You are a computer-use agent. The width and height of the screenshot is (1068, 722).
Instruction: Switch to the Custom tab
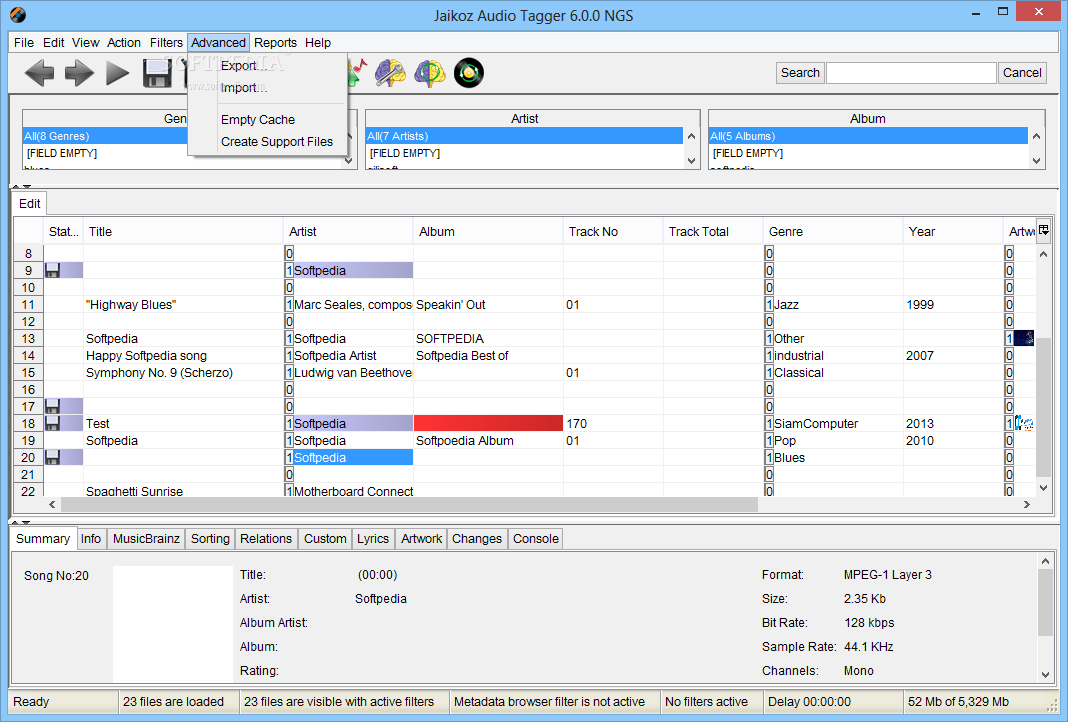click(x=325, y=539)
